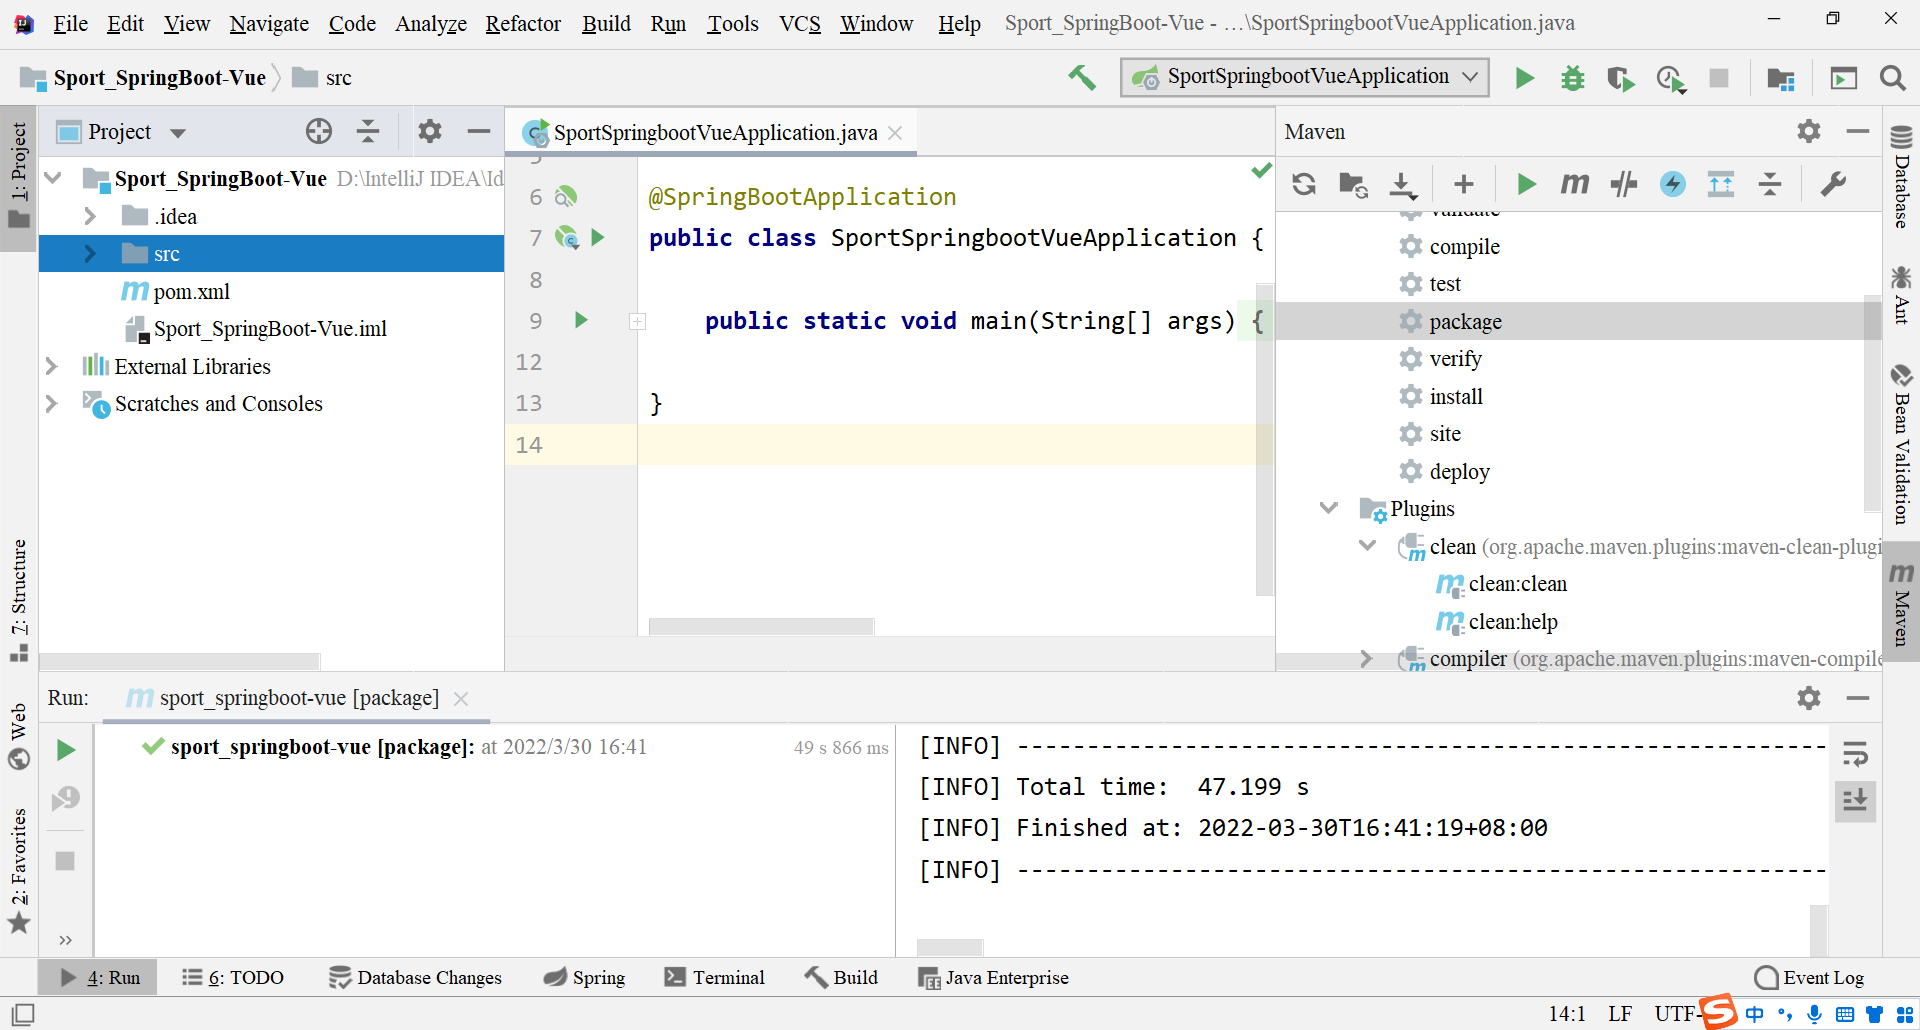Download Maven sources and documentation icon
Image resolution: width=1920 pixels, height=1030 pixels.
[1403, 185]
